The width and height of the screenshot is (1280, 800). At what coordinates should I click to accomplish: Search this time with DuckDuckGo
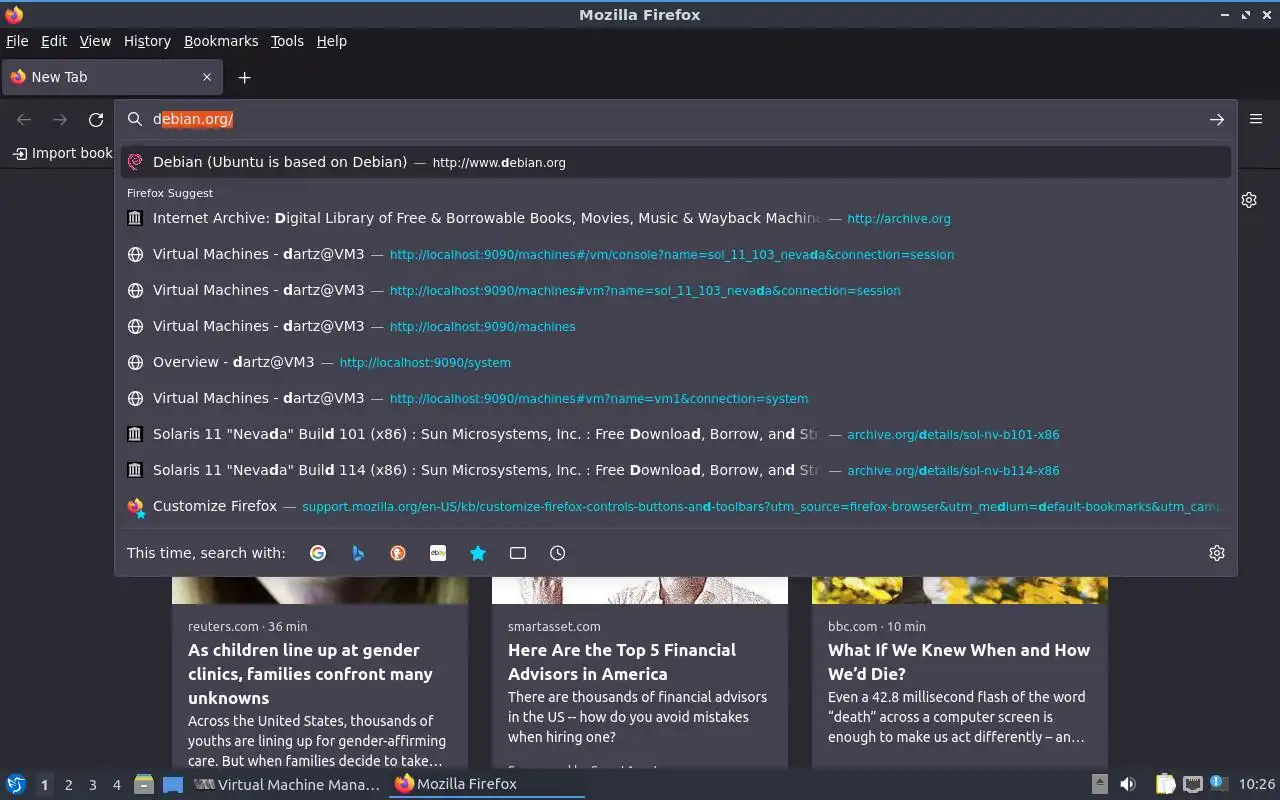(398, 553)
